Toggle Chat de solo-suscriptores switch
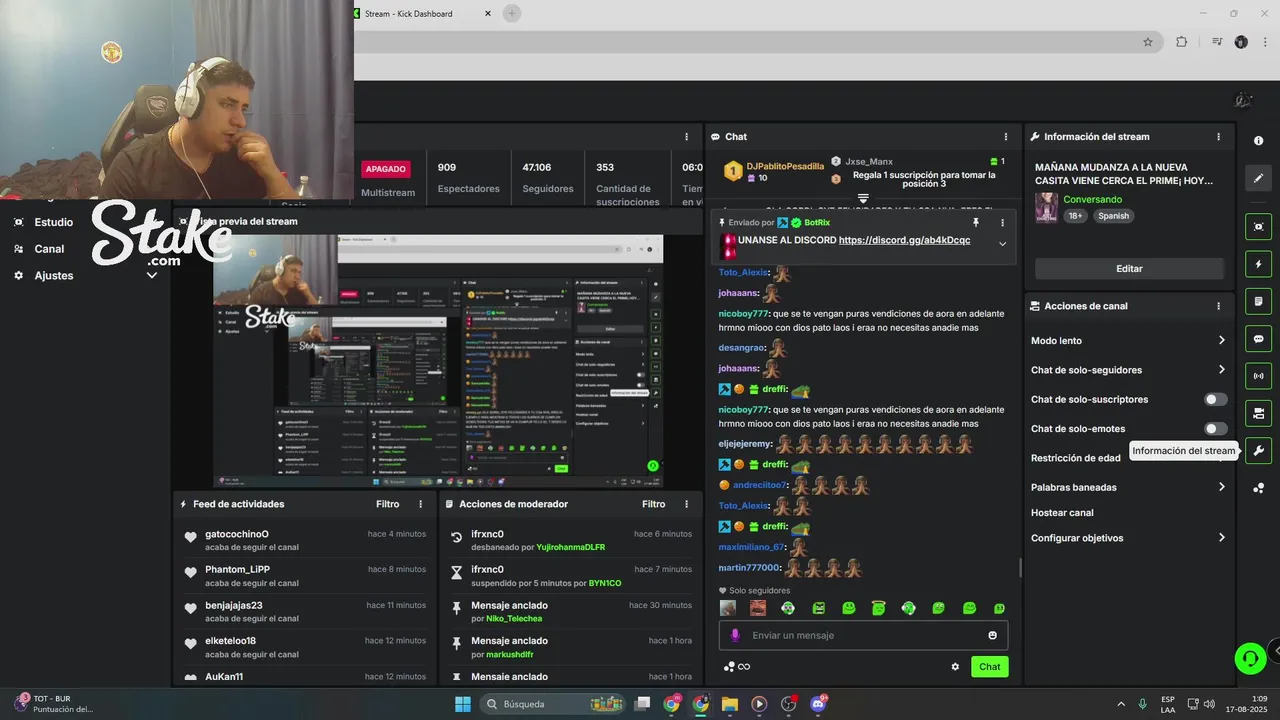This screenshot has height=720, width=1280. (x=1215, y=399)
